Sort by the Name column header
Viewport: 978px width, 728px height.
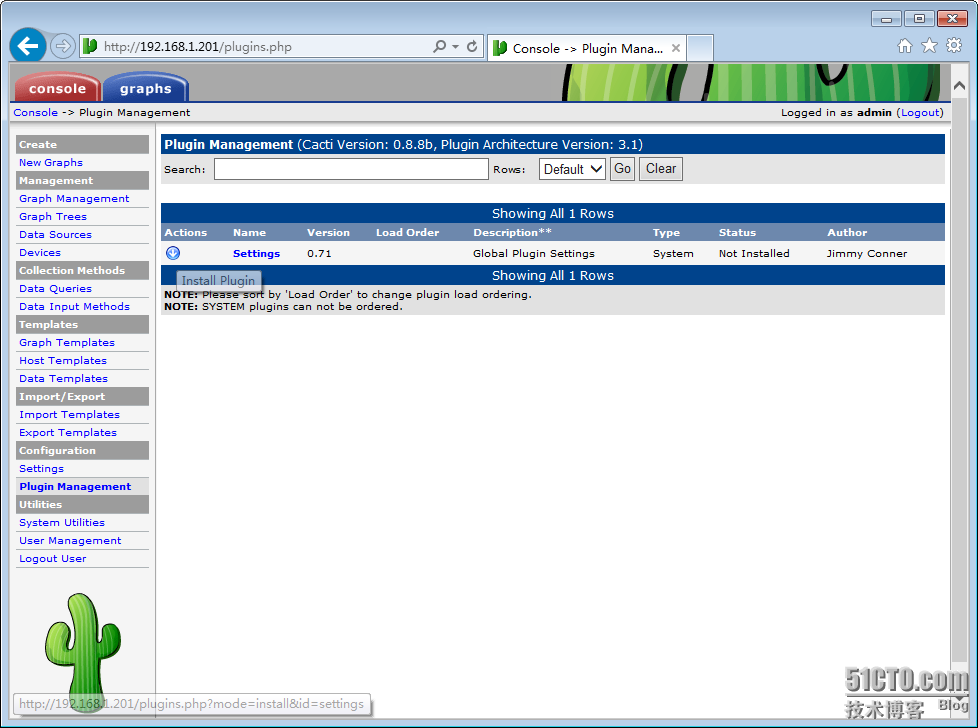[x=249, y=233]
